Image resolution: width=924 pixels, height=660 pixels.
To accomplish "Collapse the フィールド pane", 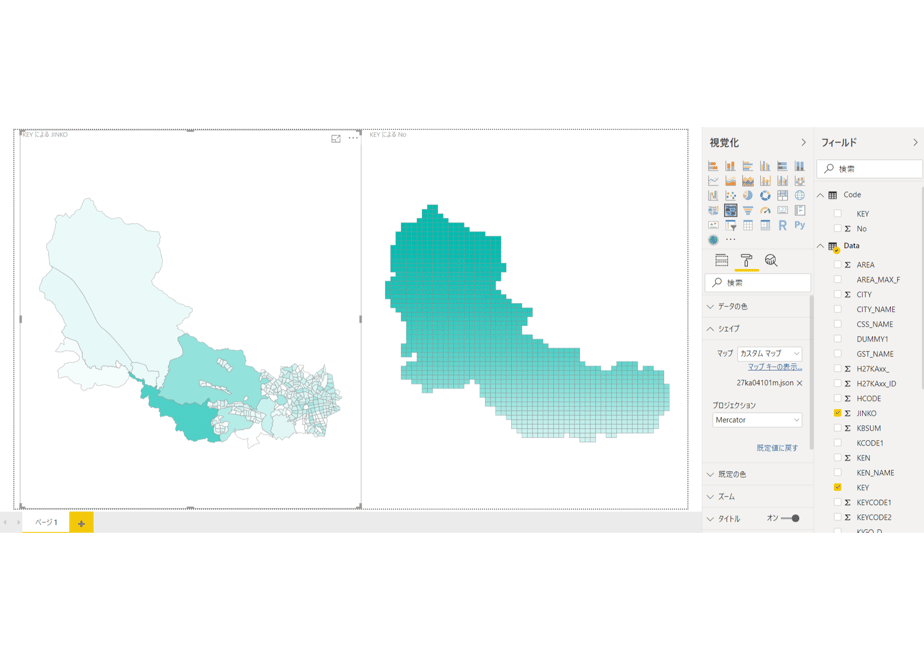I will tap(915, 143).
